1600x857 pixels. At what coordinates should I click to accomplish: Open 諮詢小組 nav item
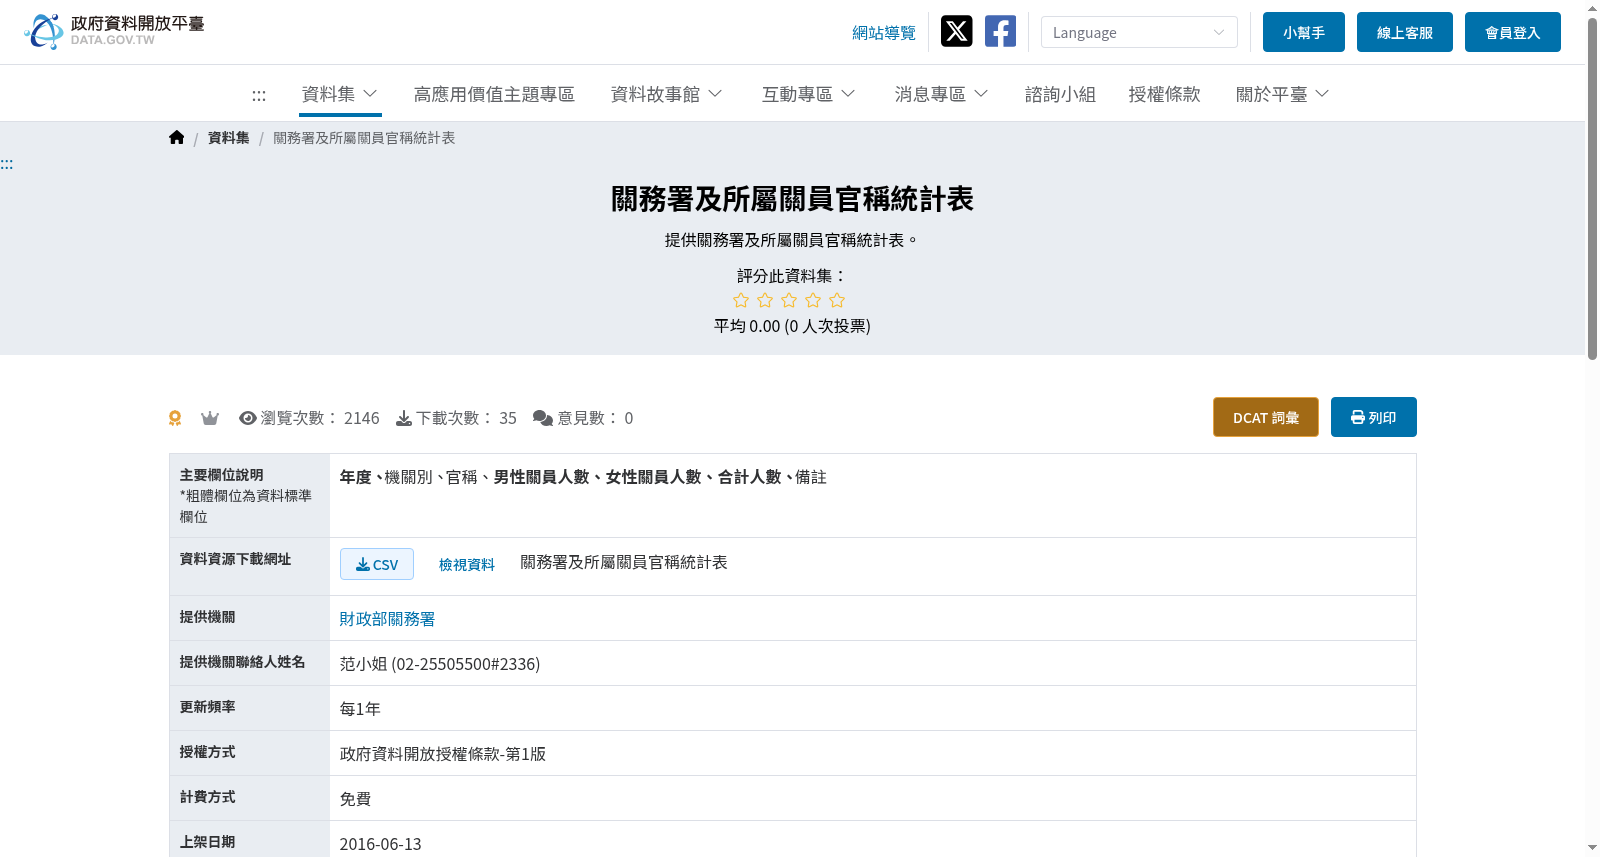[1060, 94]
